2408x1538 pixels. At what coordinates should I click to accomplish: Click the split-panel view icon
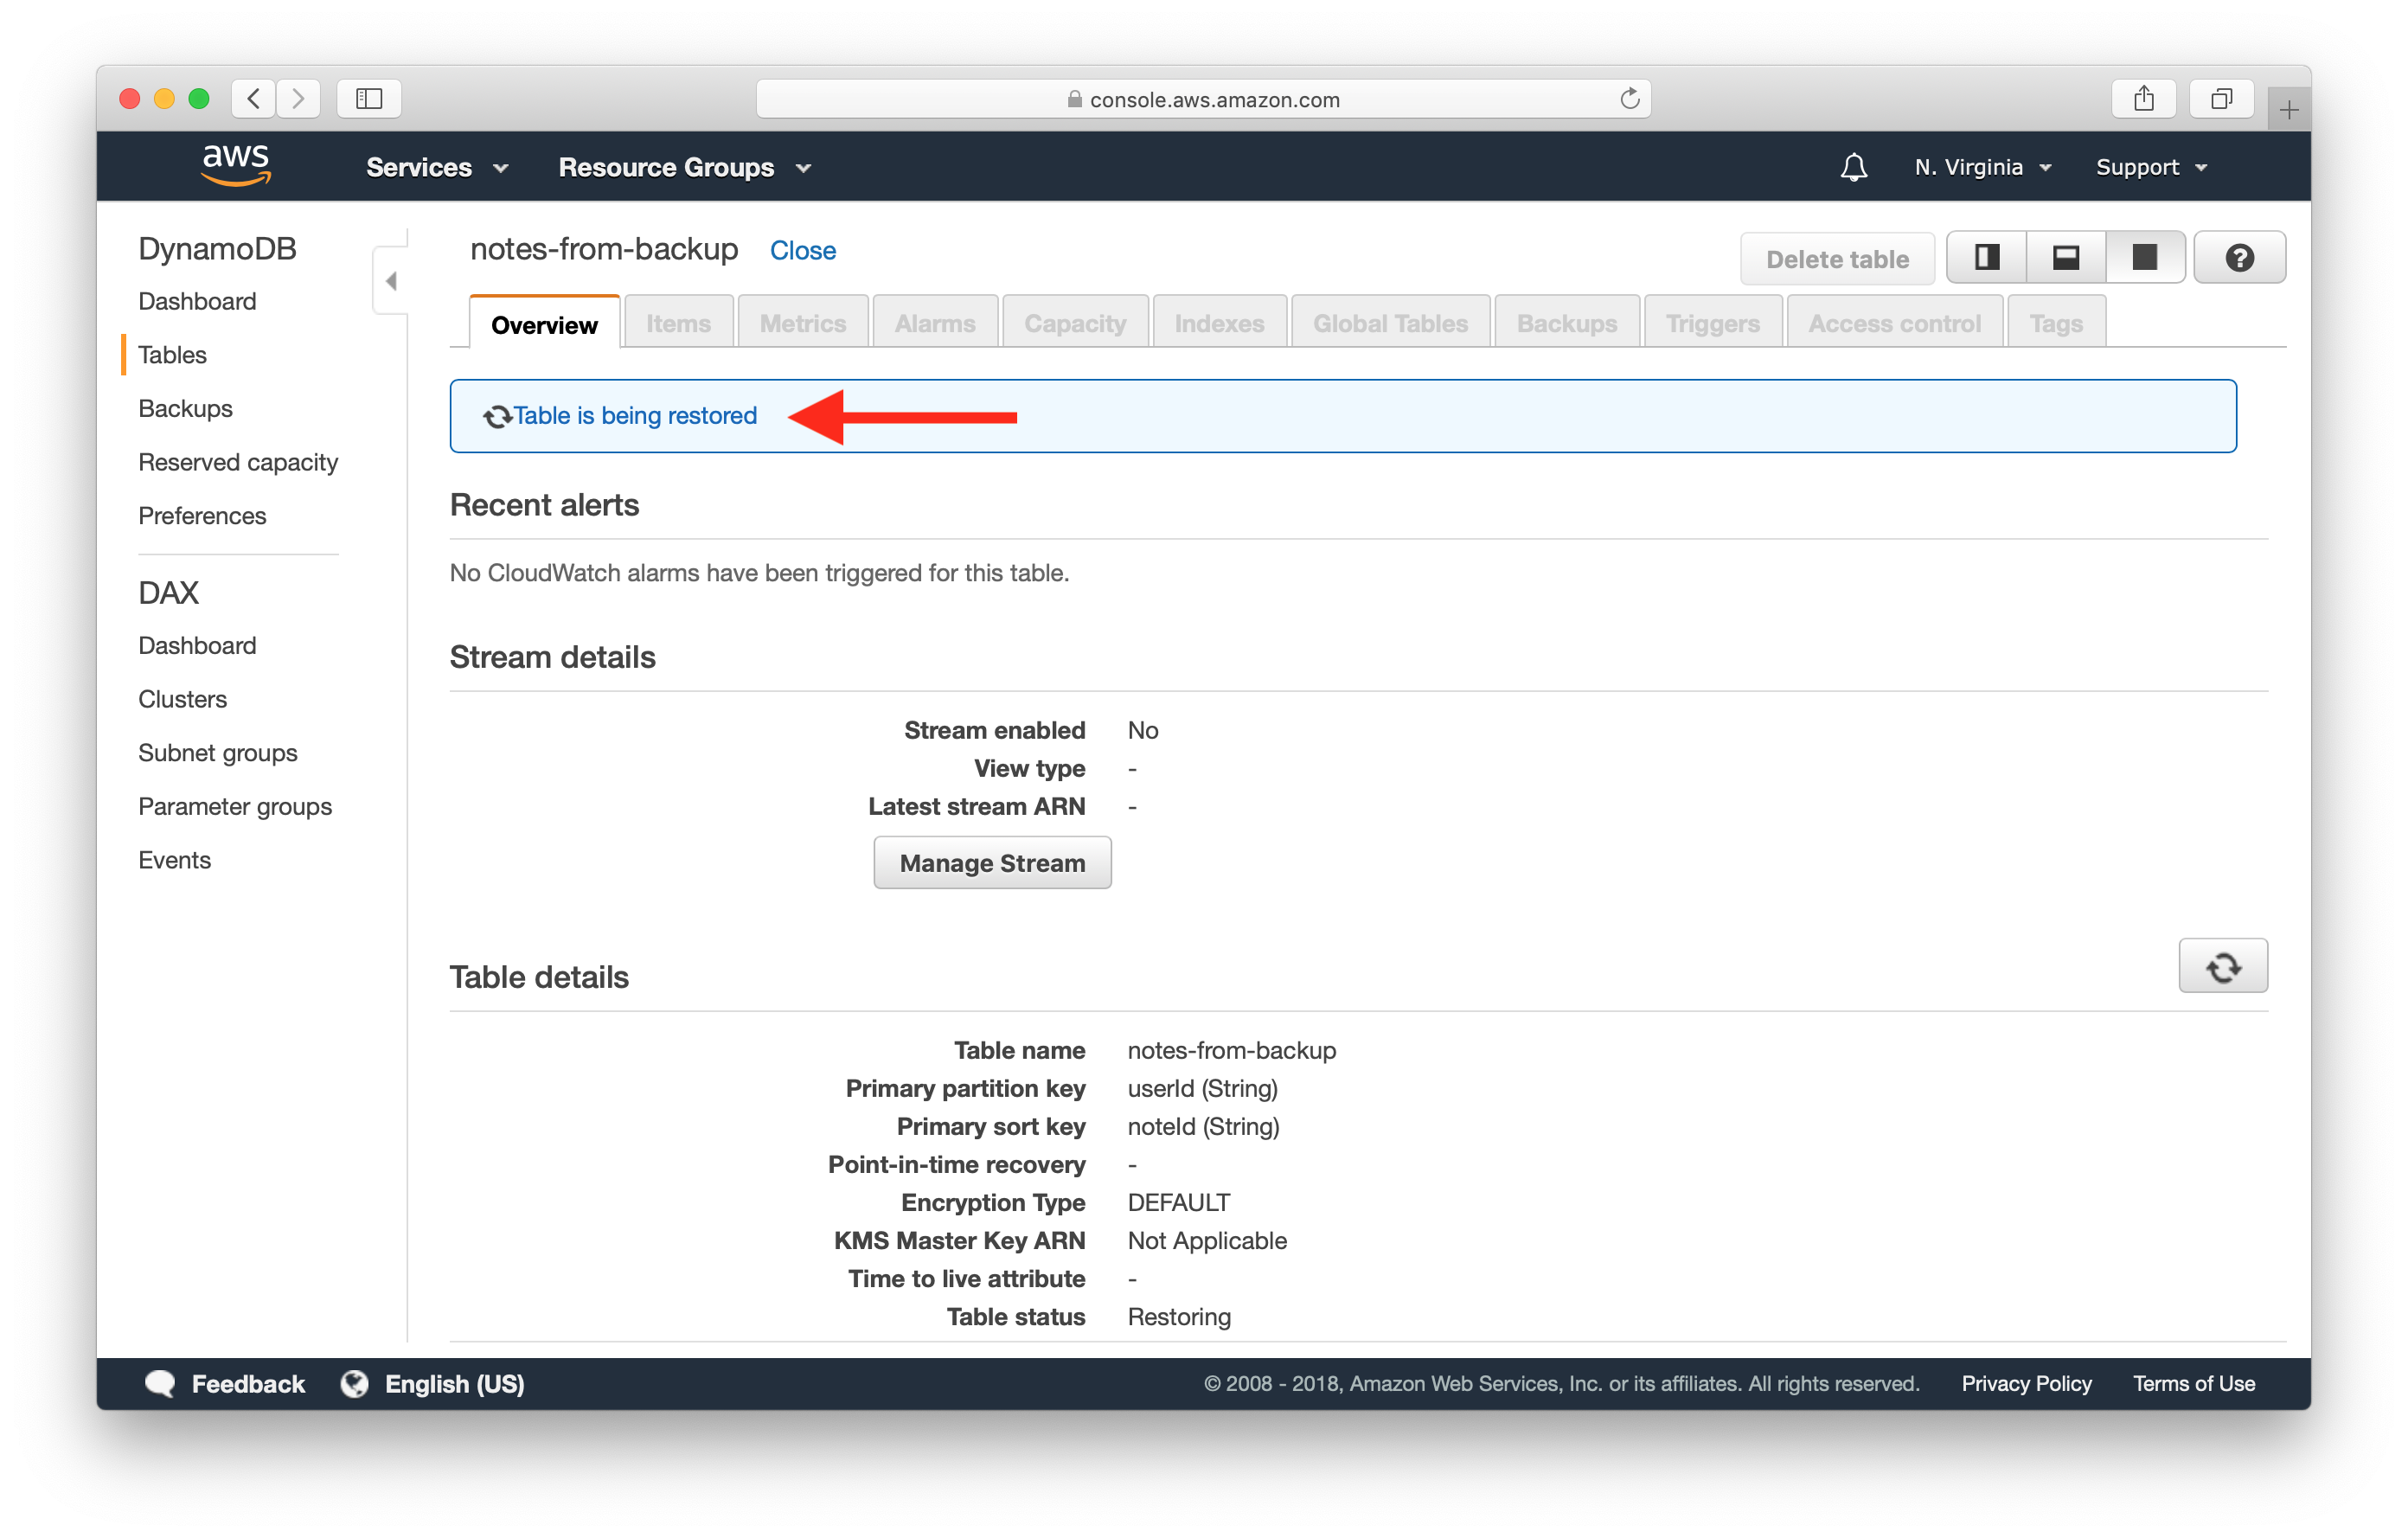coord(1987,256)
